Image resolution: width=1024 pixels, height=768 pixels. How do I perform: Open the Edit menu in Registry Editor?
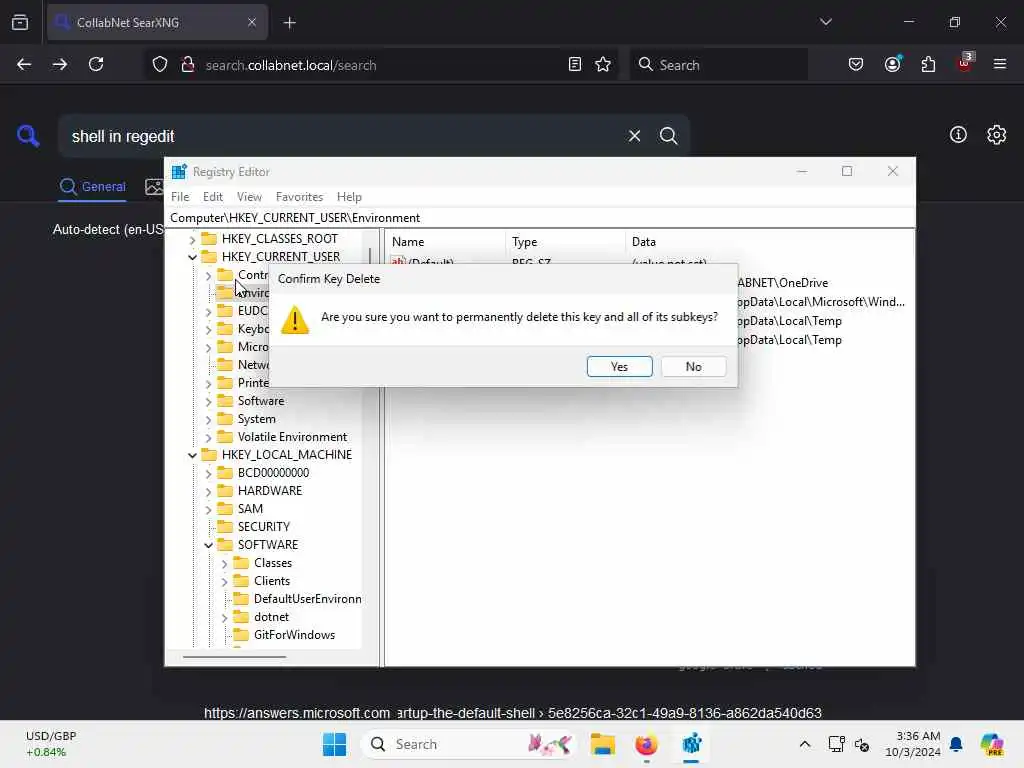pyautogui.click(x=212, y=197)
